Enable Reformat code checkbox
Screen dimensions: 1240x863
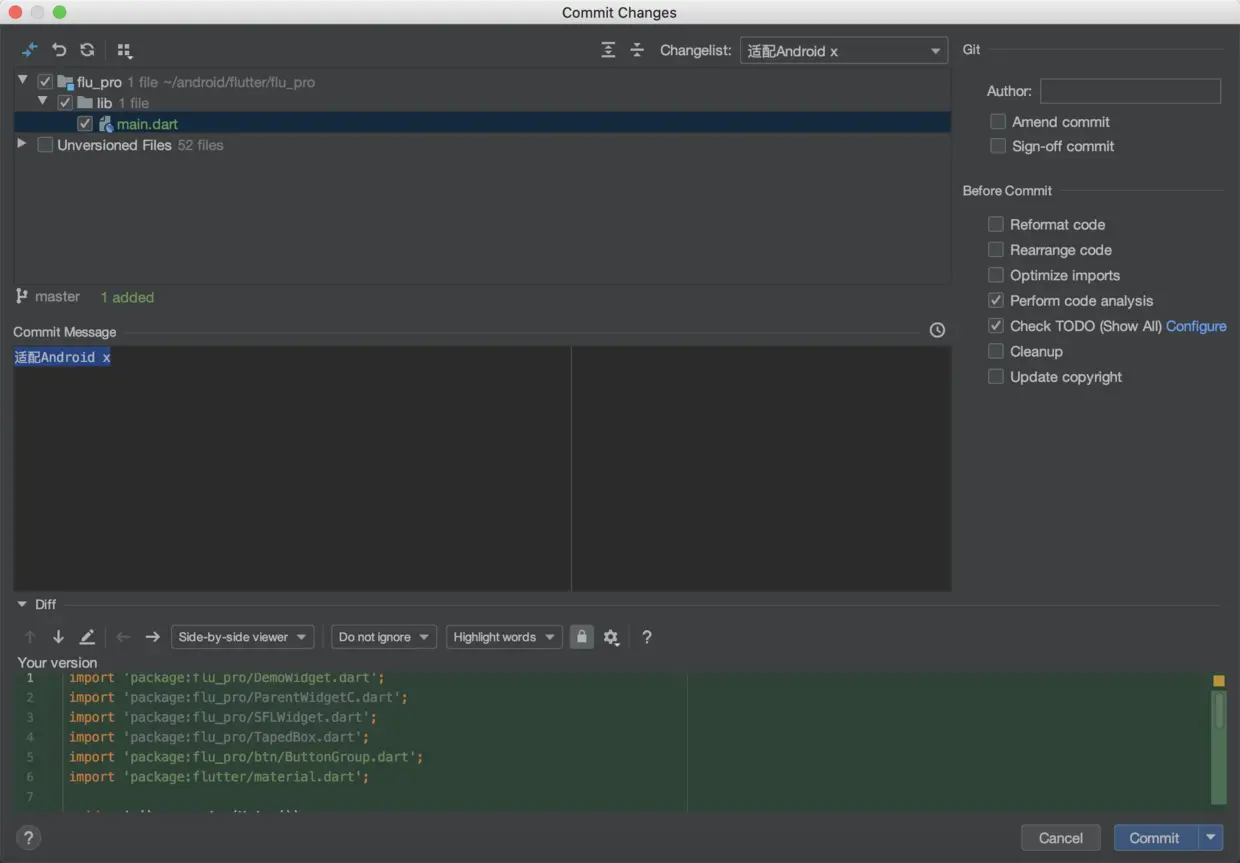coord(996,224)
